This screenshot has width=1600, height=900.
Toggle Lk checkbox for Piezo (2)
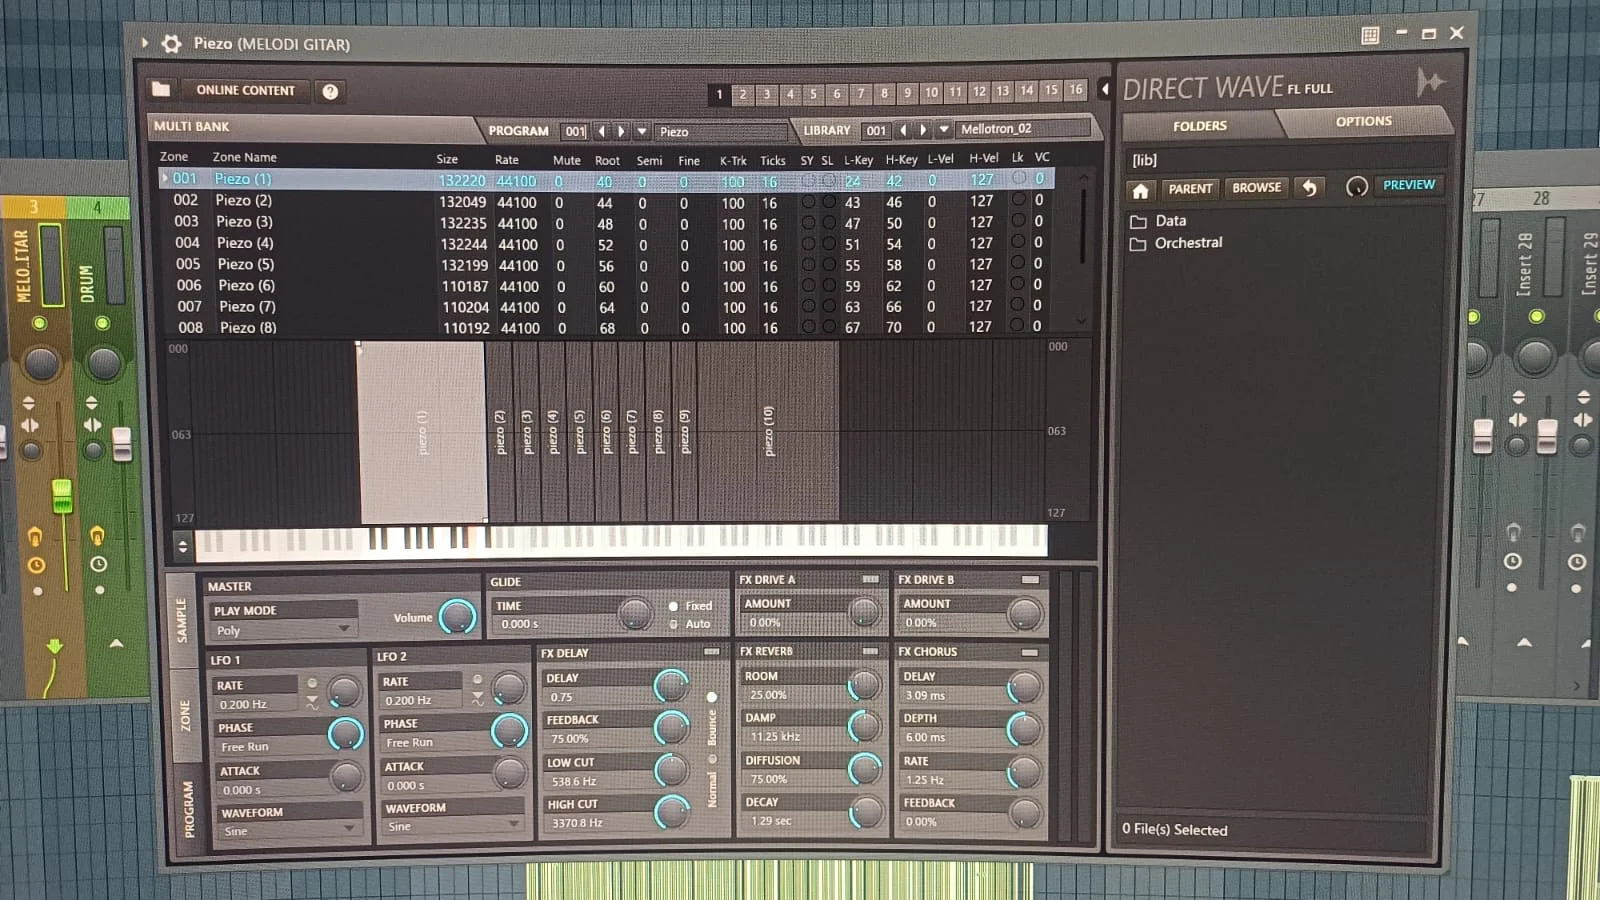pyautogui.click(x=1018, y=199)
